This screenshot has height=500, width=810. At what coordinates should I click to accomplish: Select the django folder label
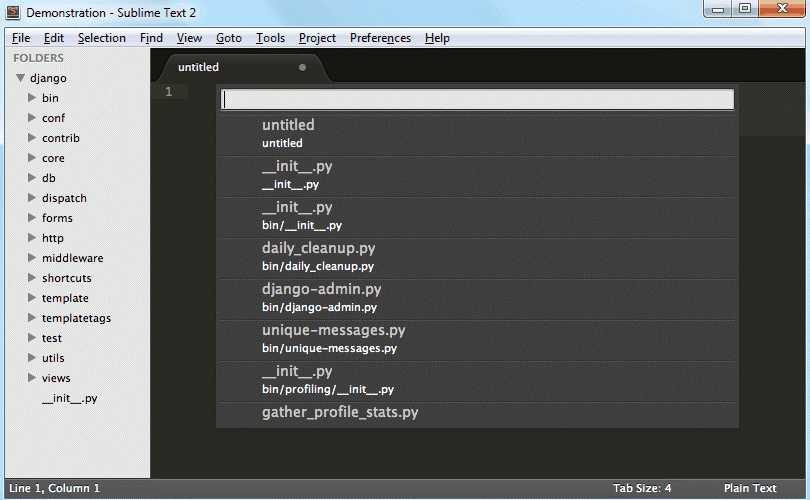[48, 78]
